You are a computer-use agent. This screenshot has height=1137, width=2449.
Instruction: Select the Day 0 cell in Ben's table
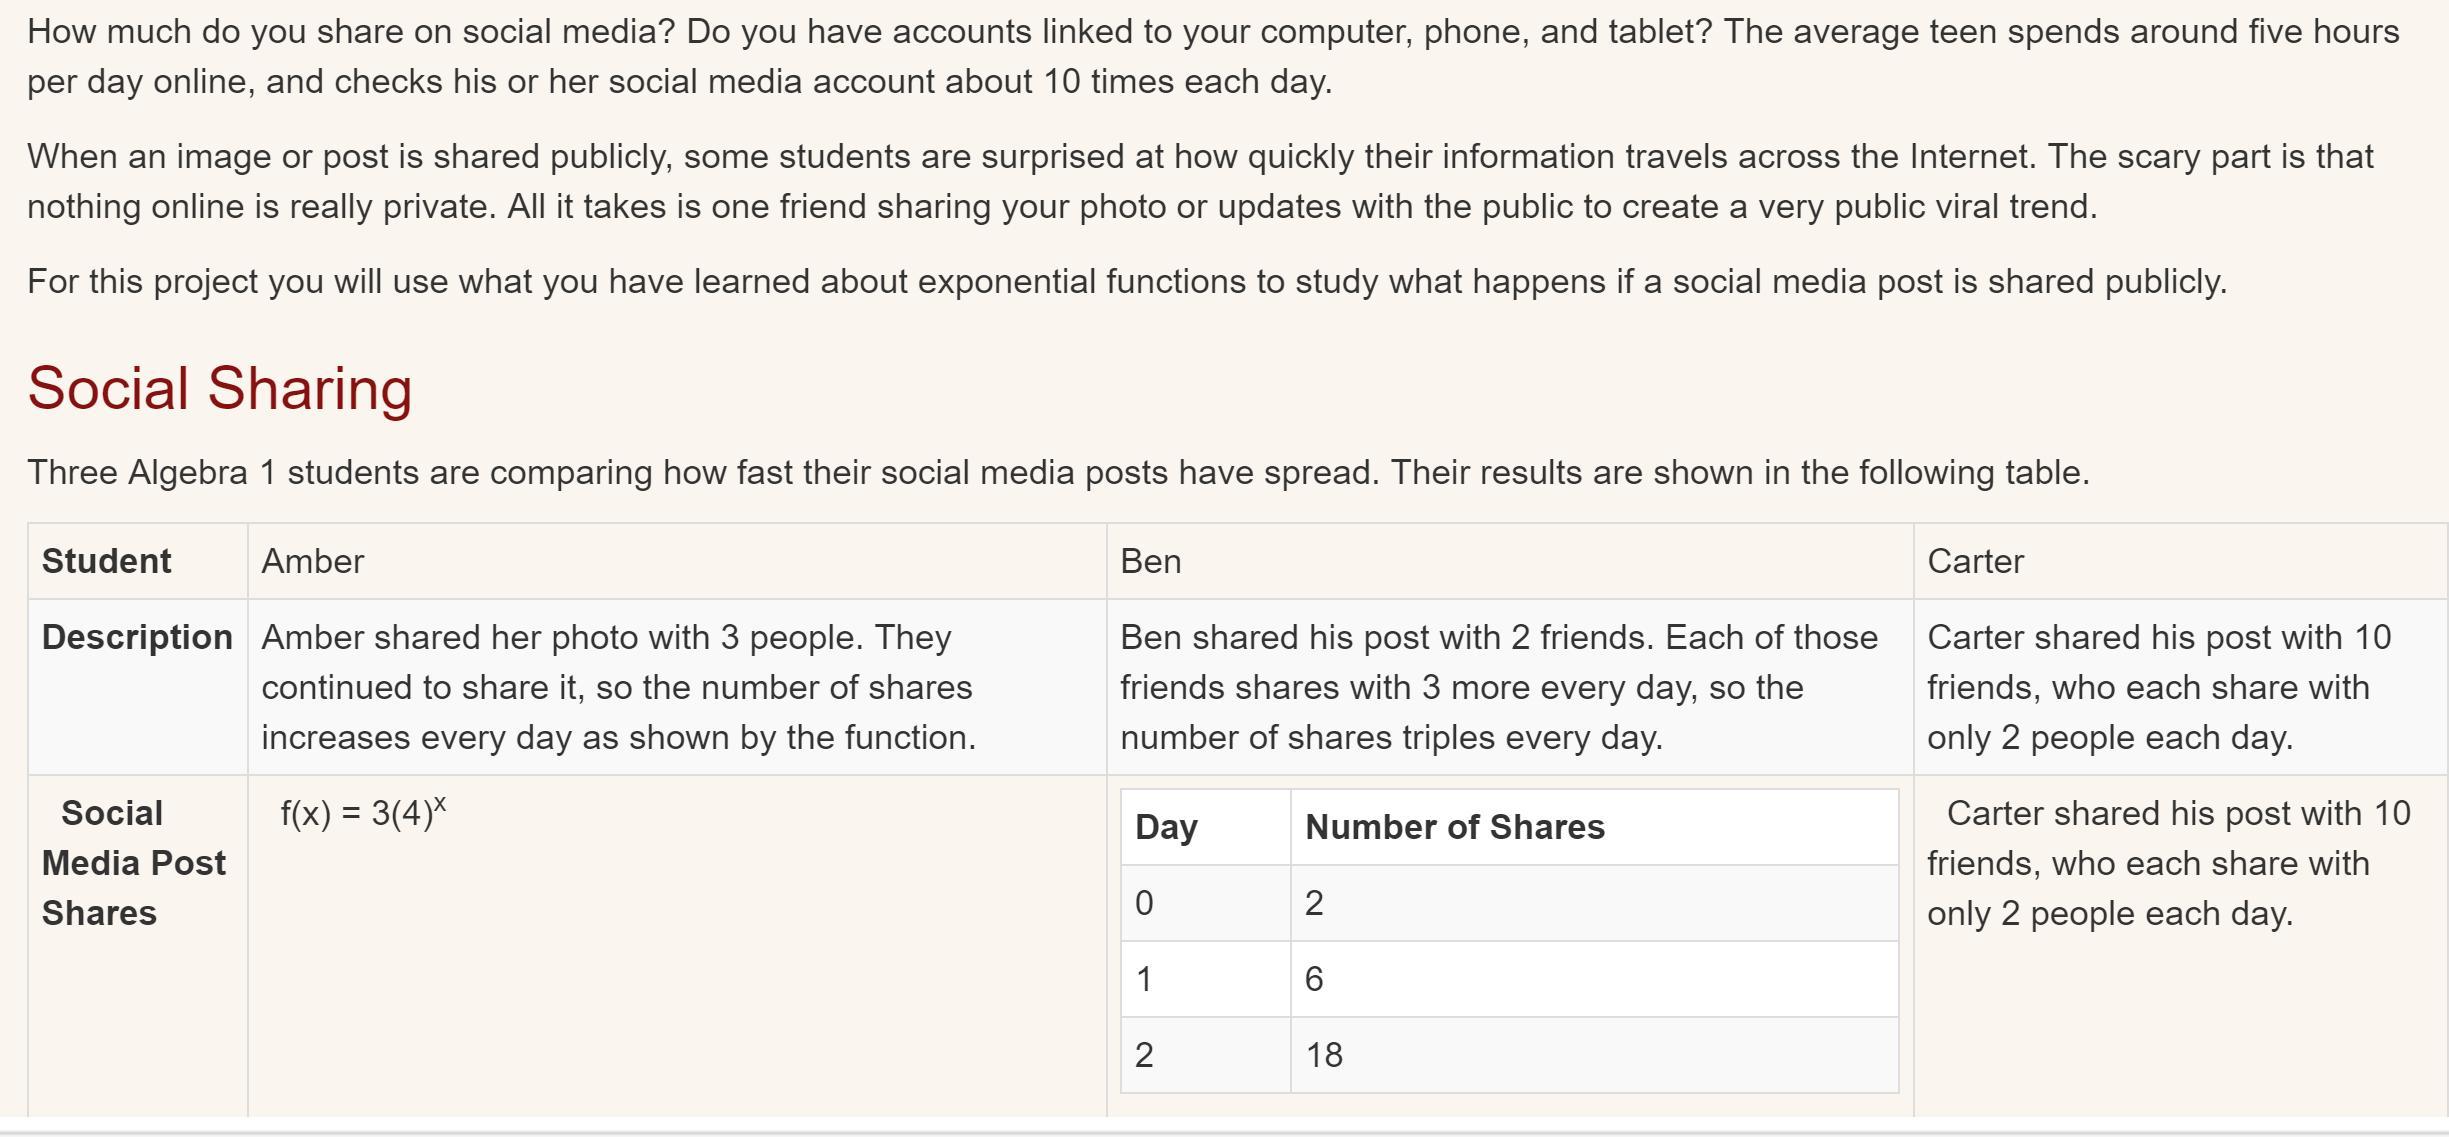(1145, 903)
